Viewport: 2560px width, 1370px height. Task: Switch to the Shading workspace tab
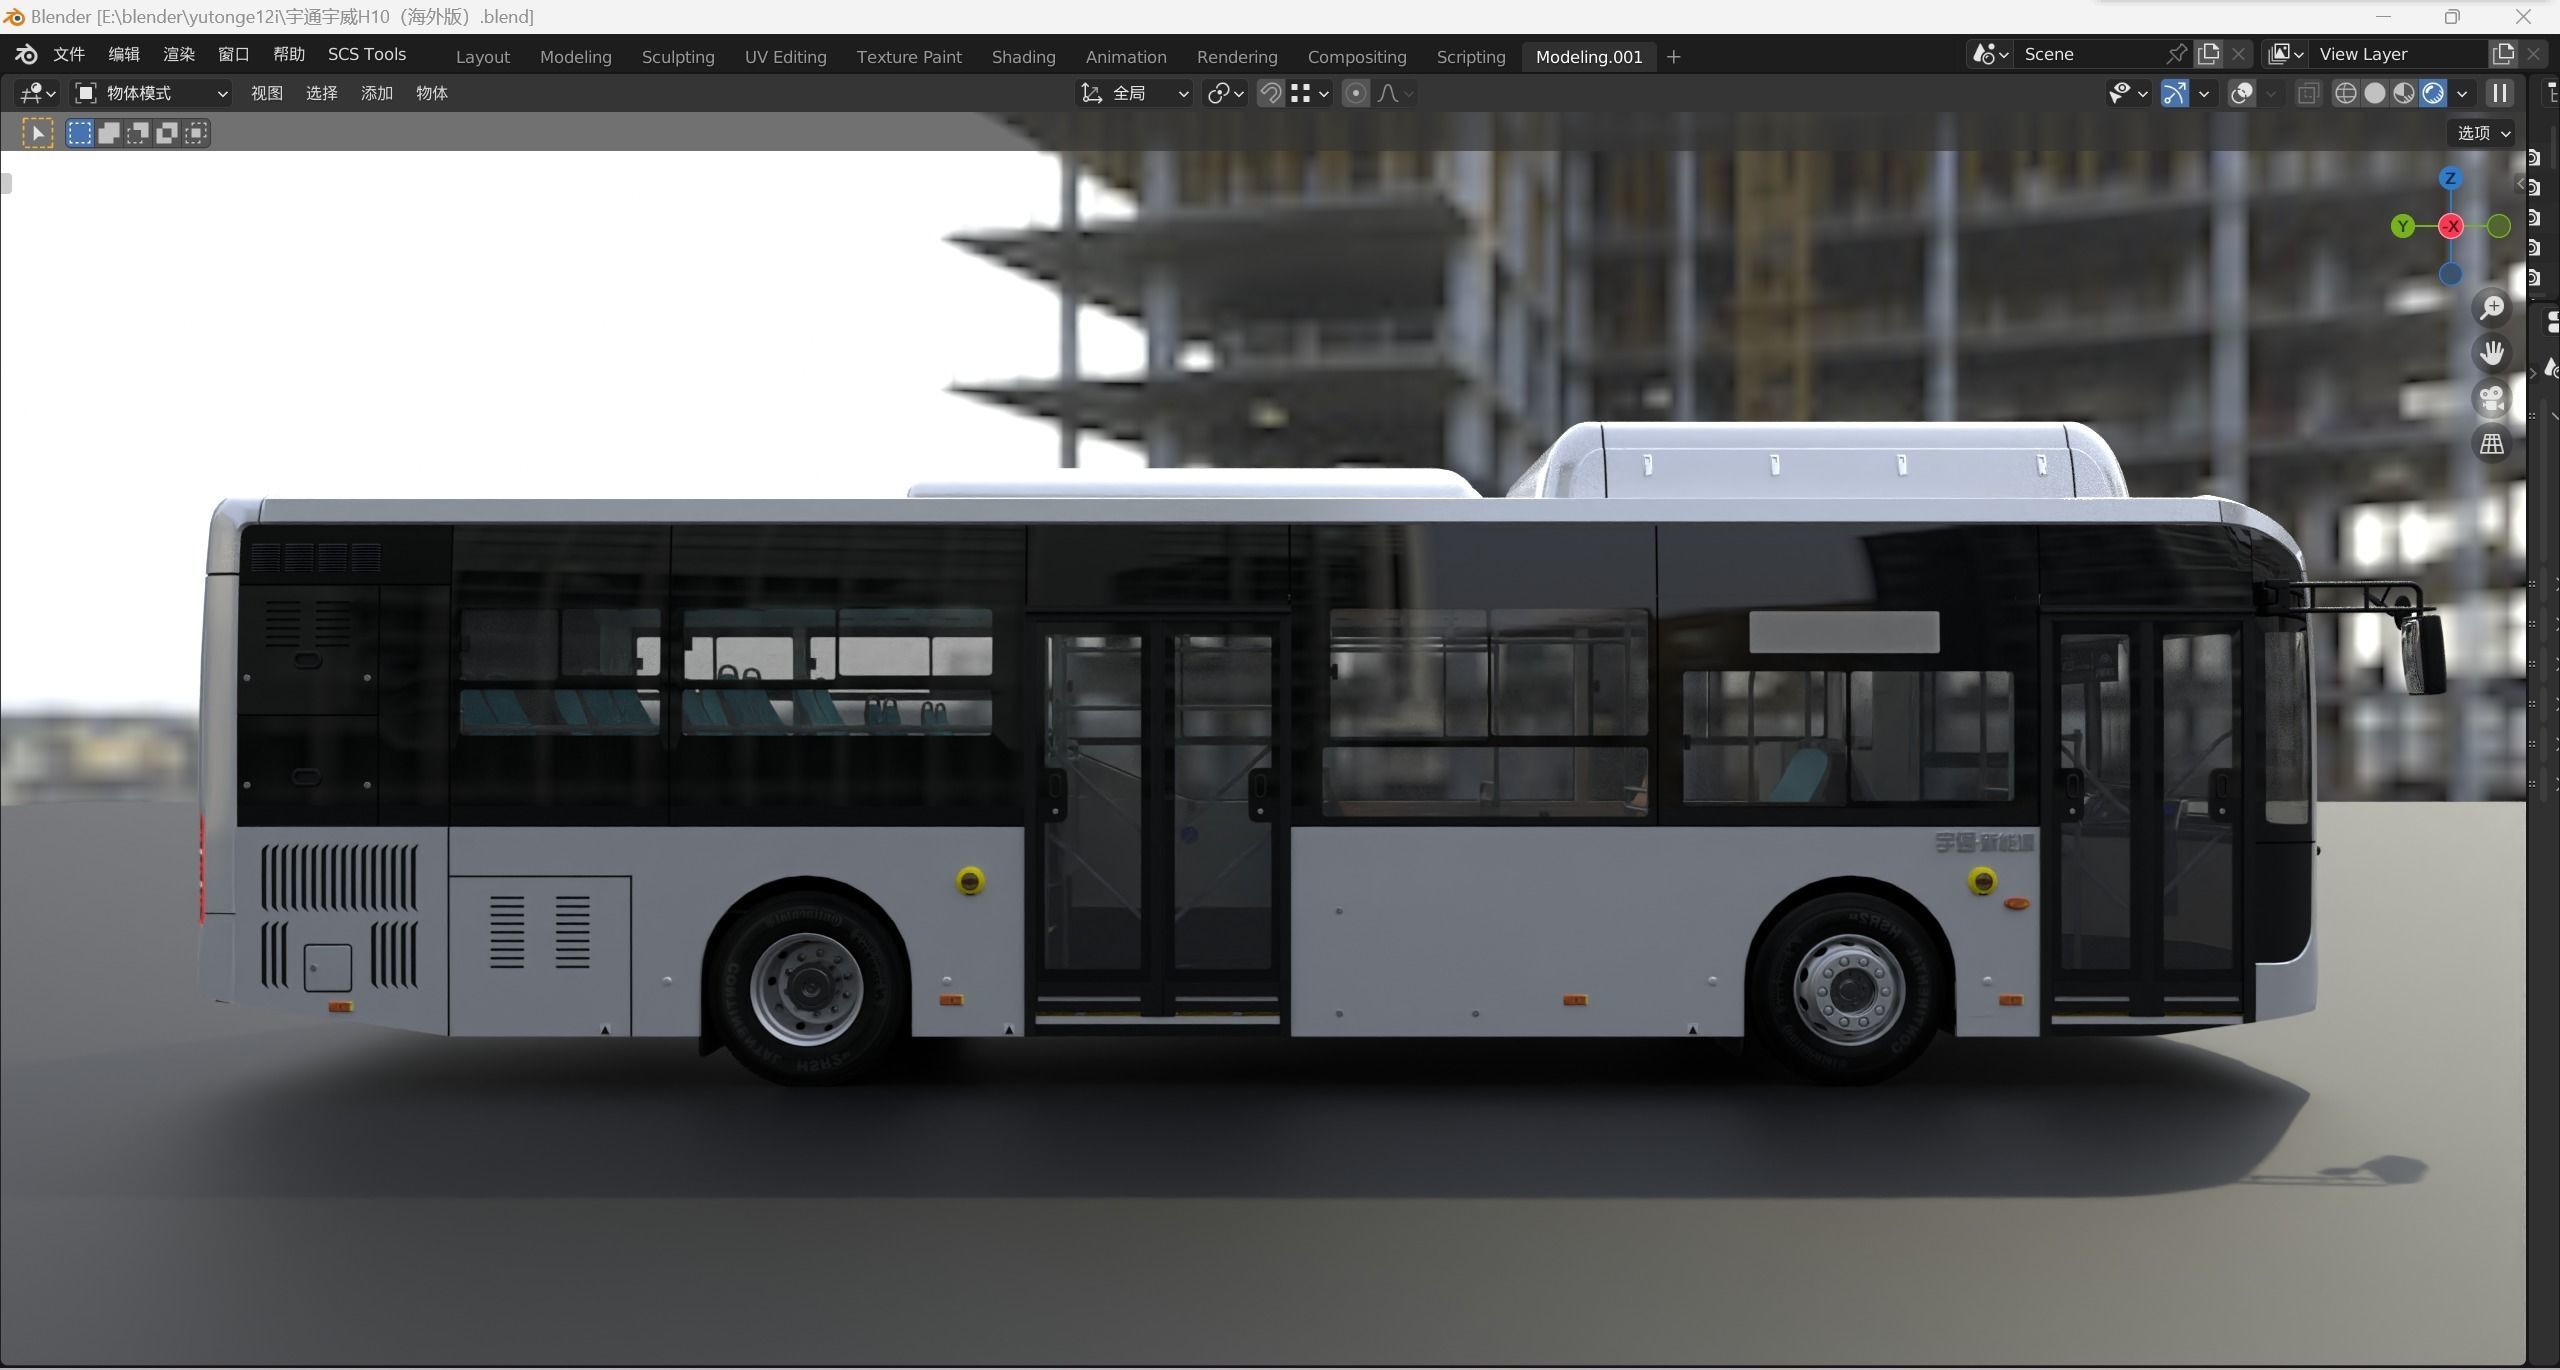pyautogui.click(x=1024, y=57)
